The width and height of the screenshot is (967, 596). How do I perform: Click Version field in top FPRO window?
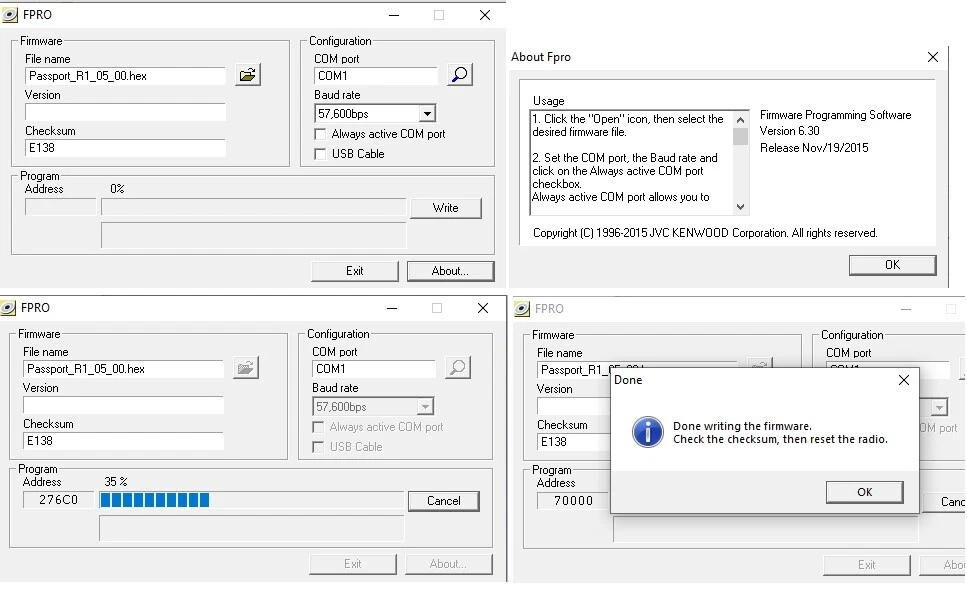click(x=125, y=112)
